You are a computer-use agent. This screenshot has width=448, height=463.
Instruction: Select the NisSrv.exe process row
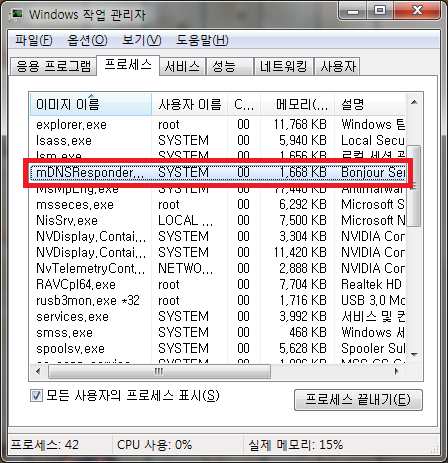coord(218,221)
